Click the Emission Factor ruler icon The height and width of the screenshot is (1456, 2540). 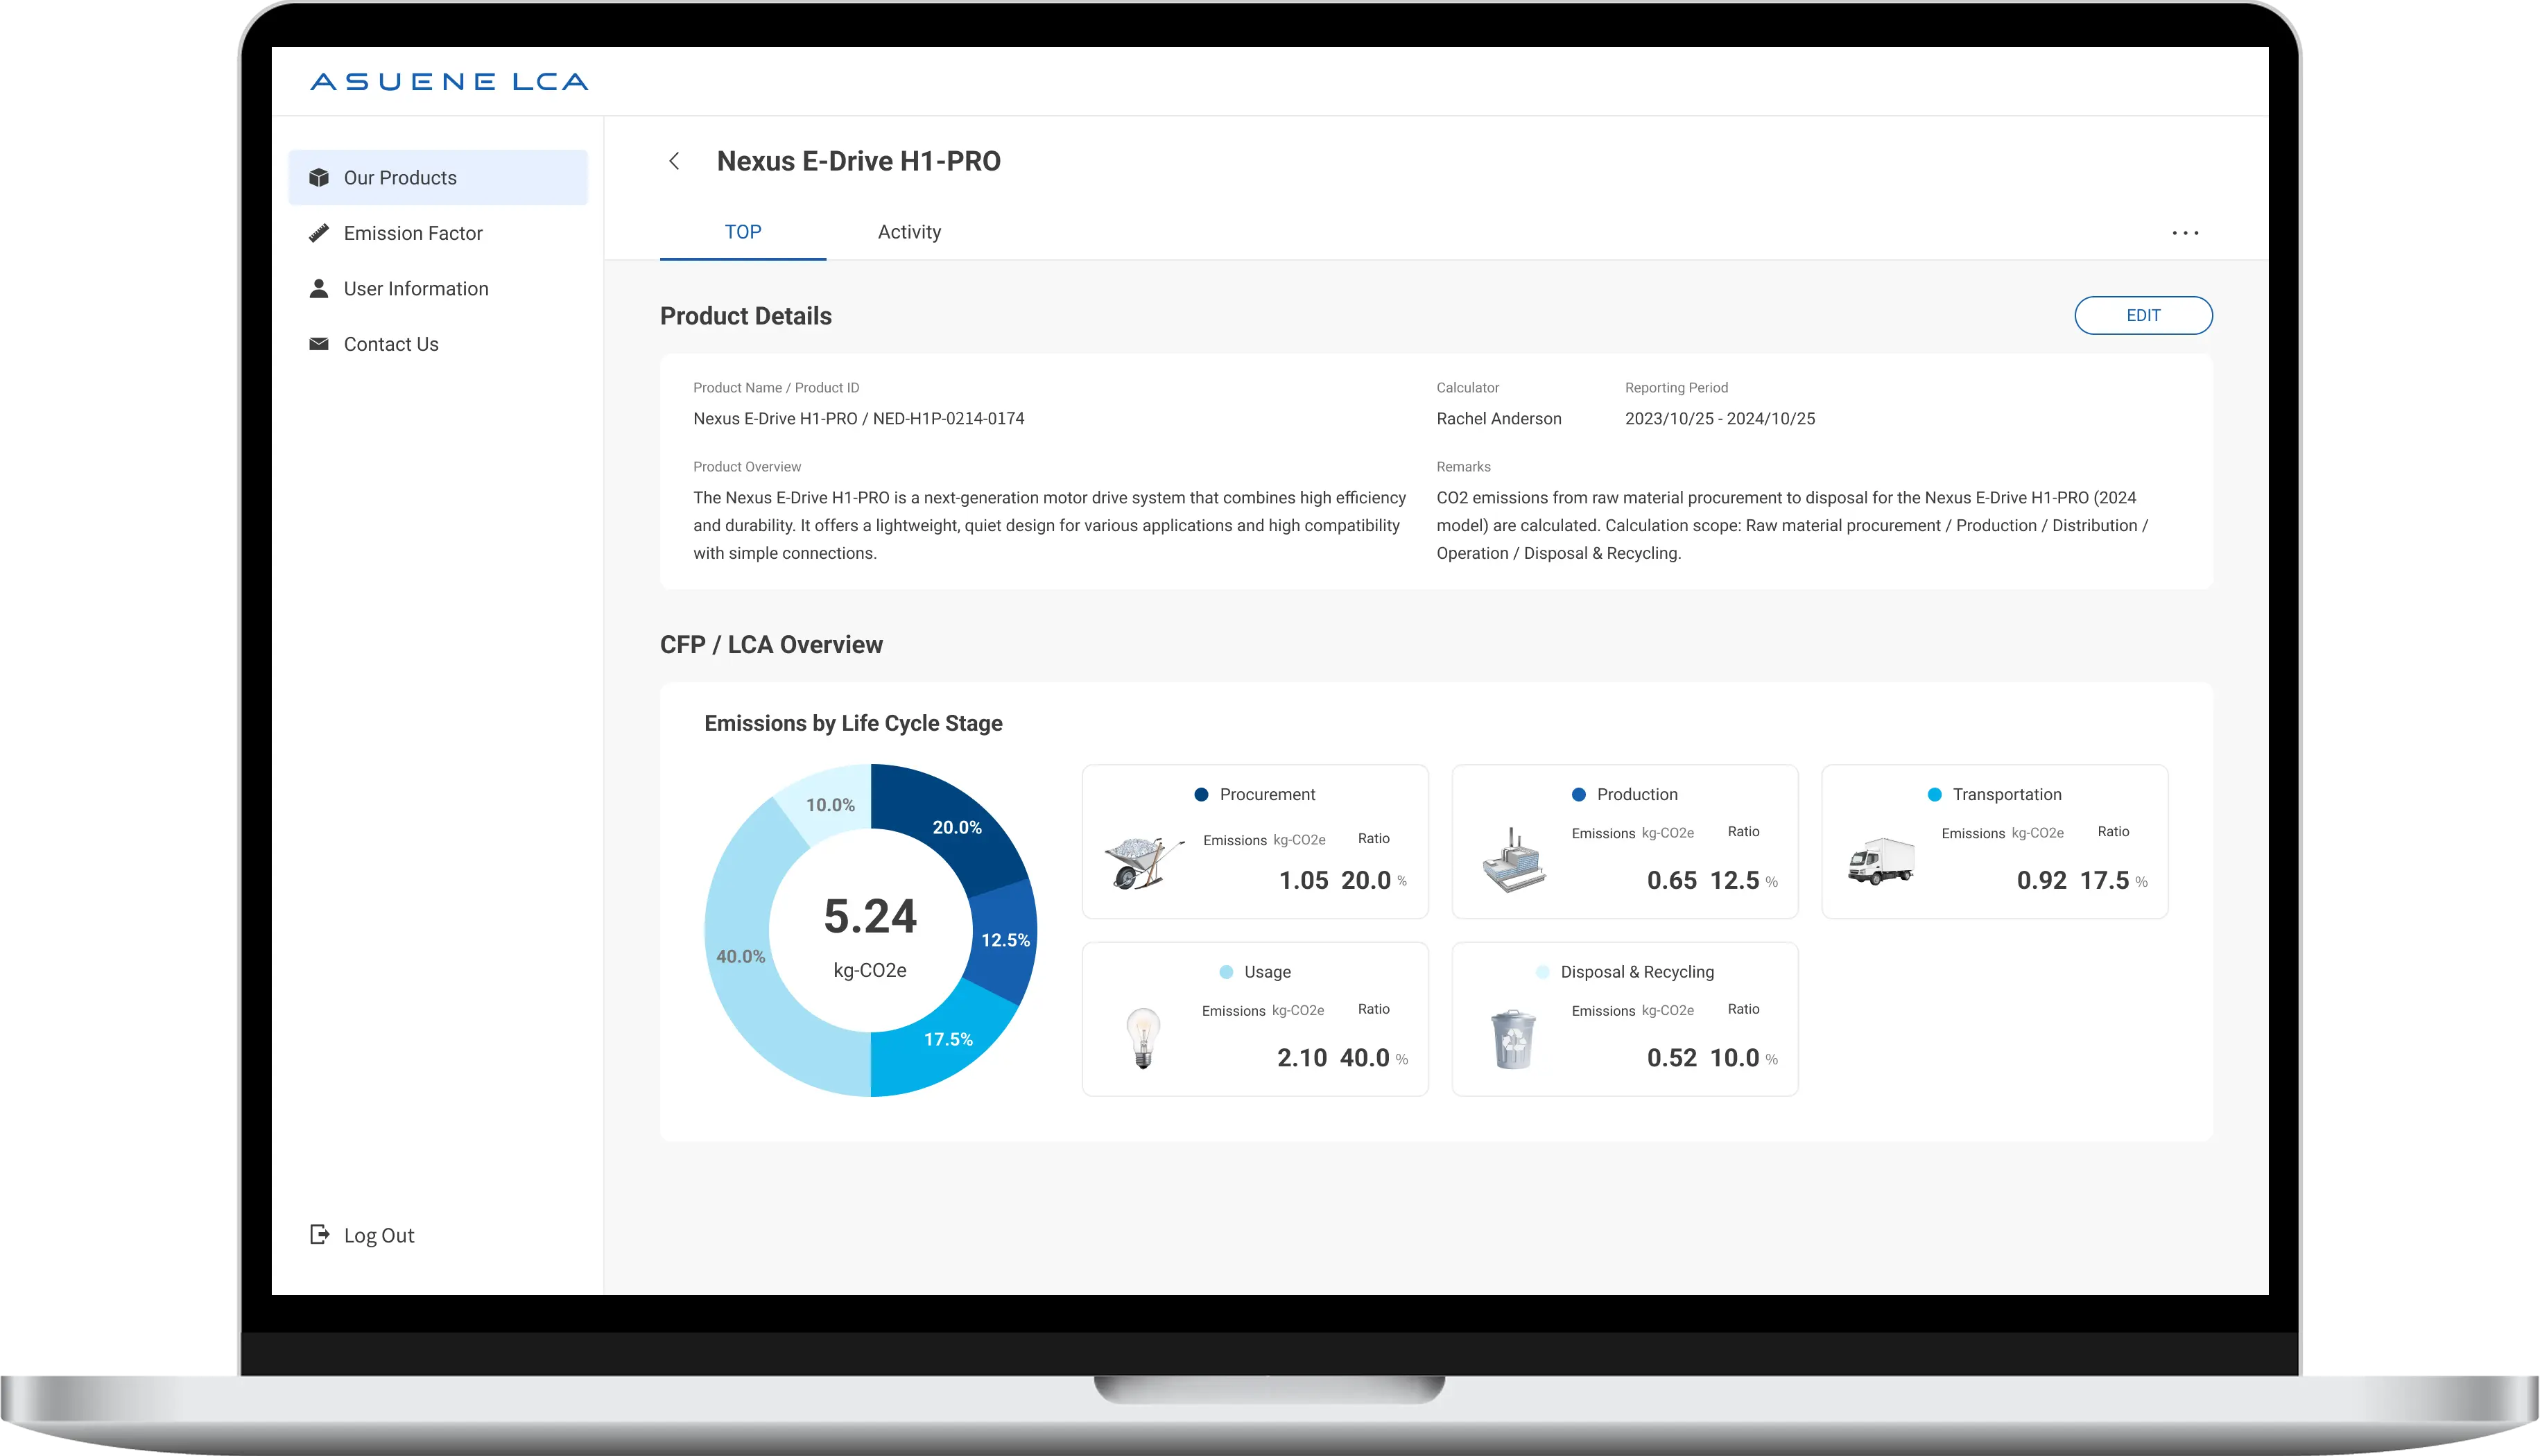[319, 233]
